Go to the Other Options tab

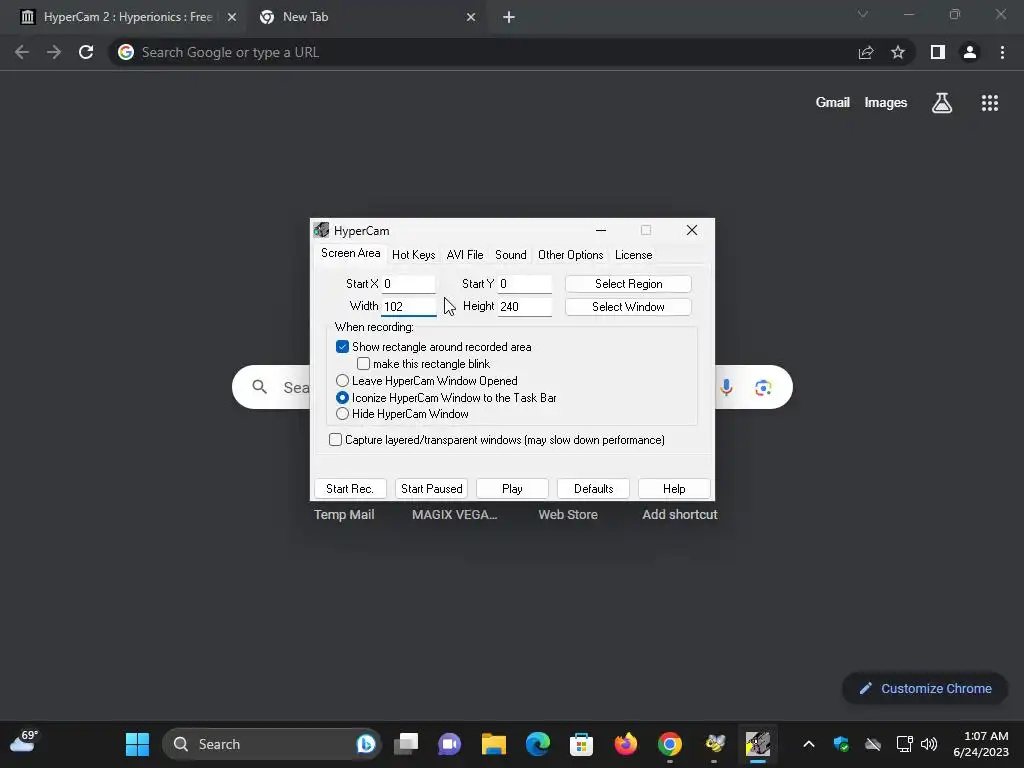(571, 255)
